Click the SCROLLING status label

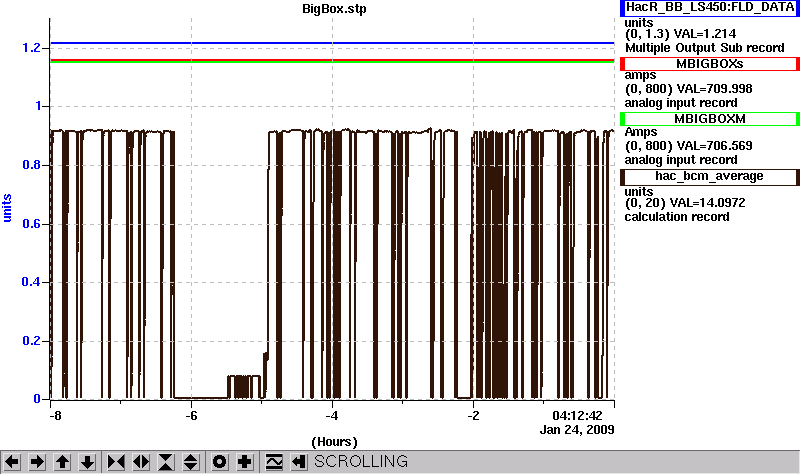(x=361, y=461)
